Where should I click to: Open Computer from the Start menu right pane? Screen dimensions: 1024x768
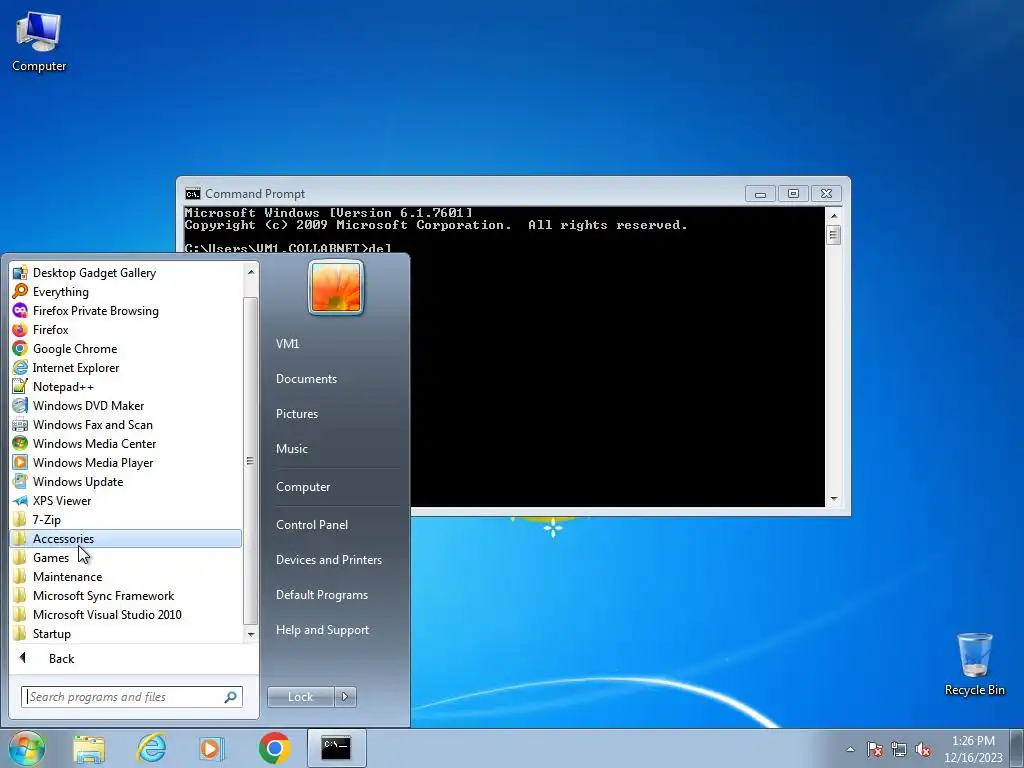point(337,487)
